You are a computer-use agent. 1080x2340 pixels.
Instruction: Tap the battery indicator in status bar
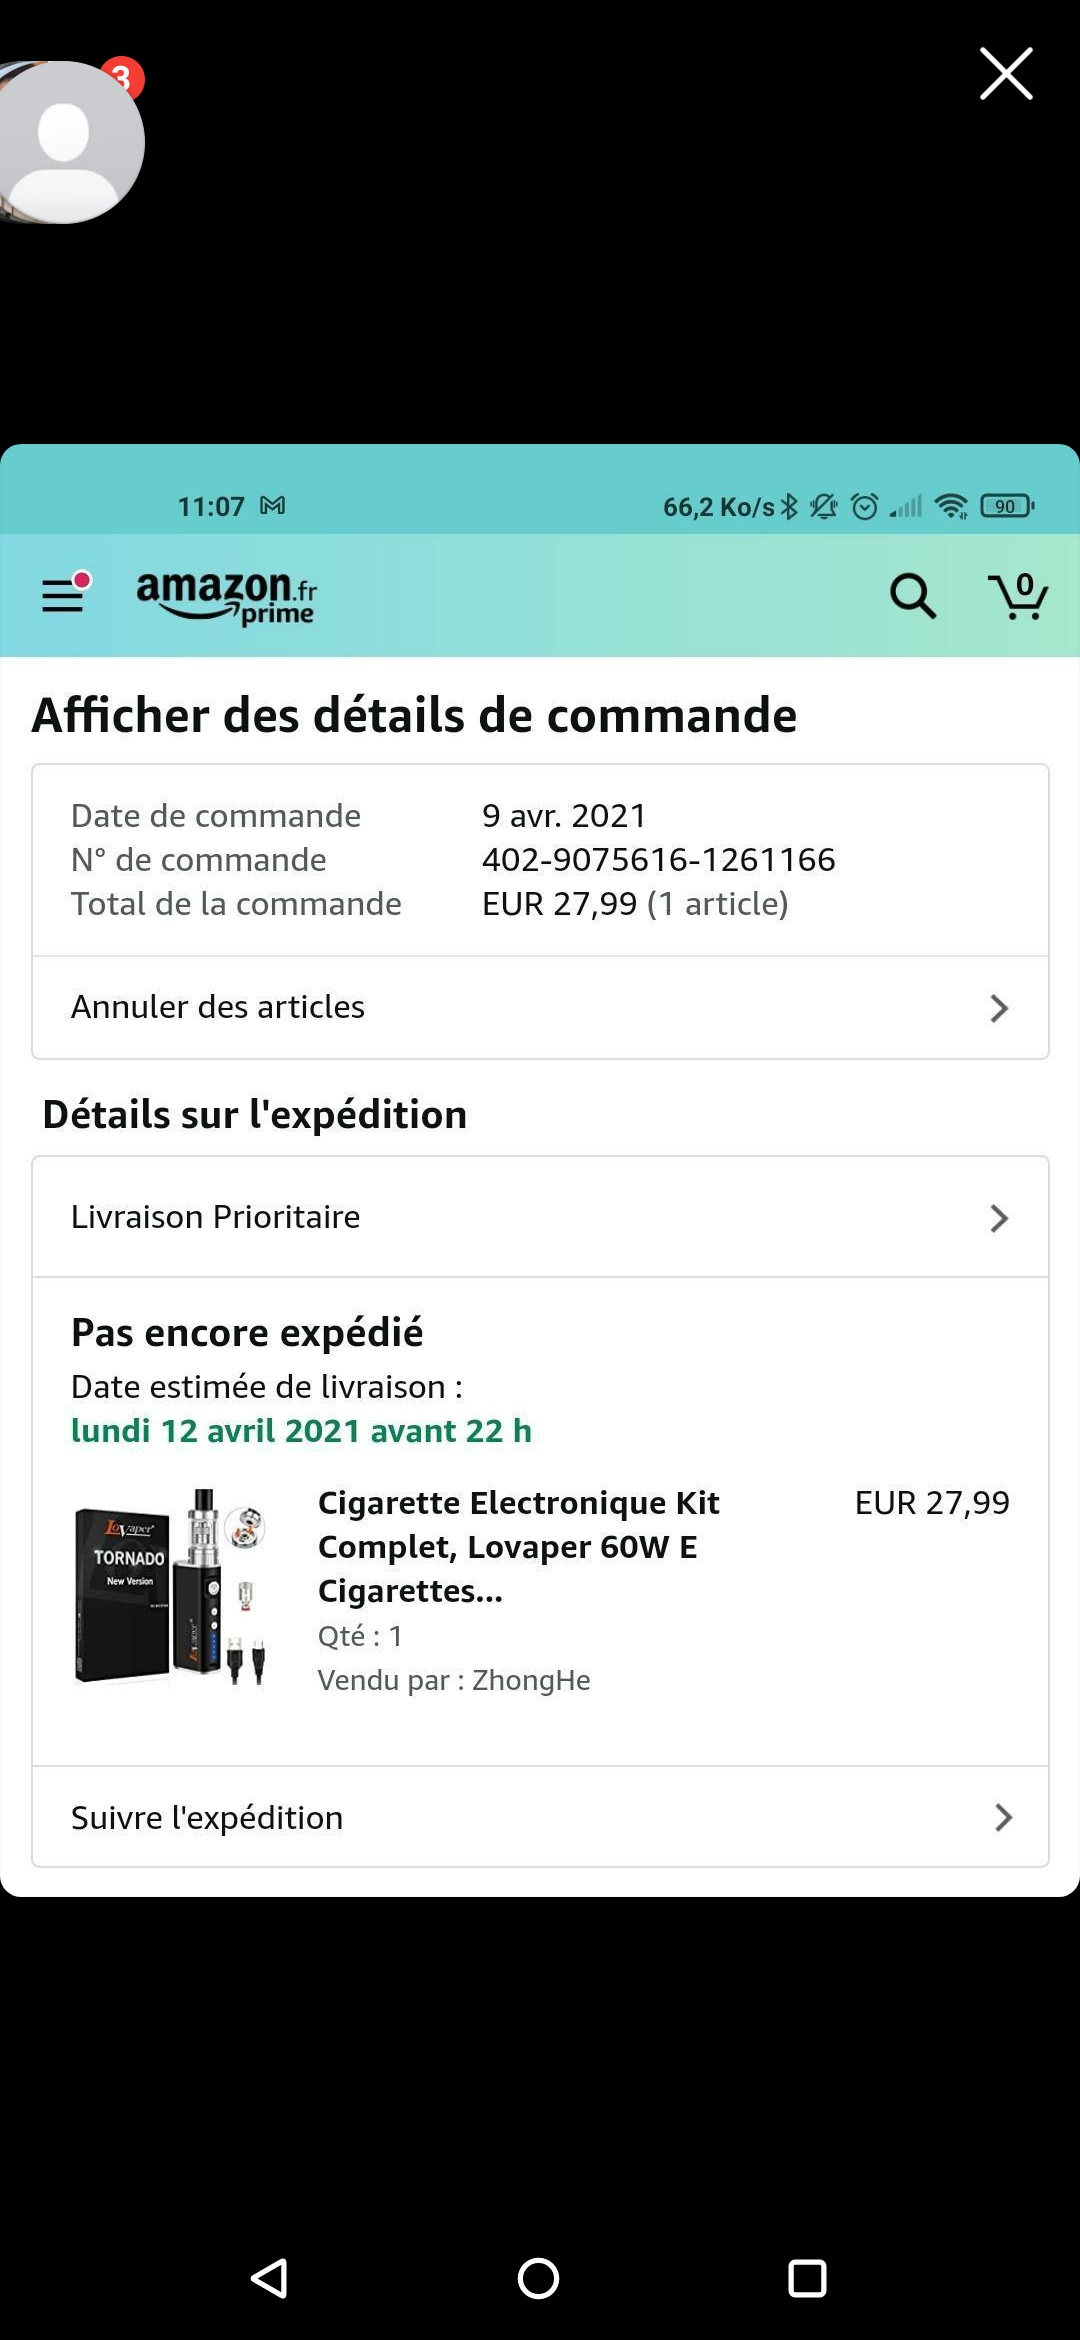[x=1006, y=506]
